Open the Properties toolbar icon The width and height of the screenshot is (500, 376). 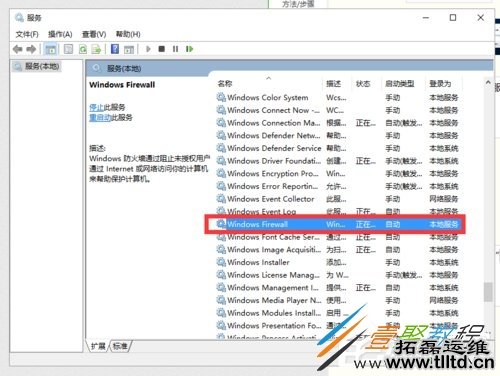(x=68, y=49)
